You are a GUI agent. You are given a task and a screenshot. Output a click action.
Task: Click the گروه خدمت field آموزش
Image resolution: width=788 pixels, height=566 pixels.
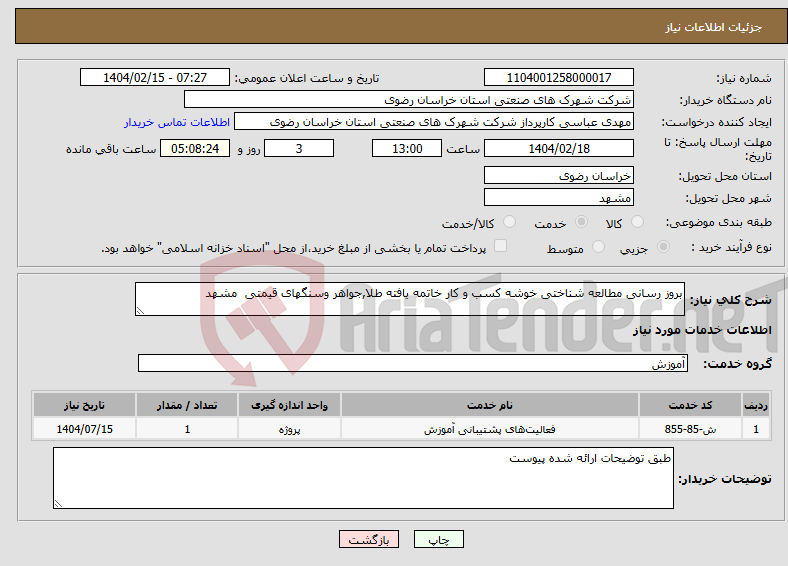click(x=413, y=363)
